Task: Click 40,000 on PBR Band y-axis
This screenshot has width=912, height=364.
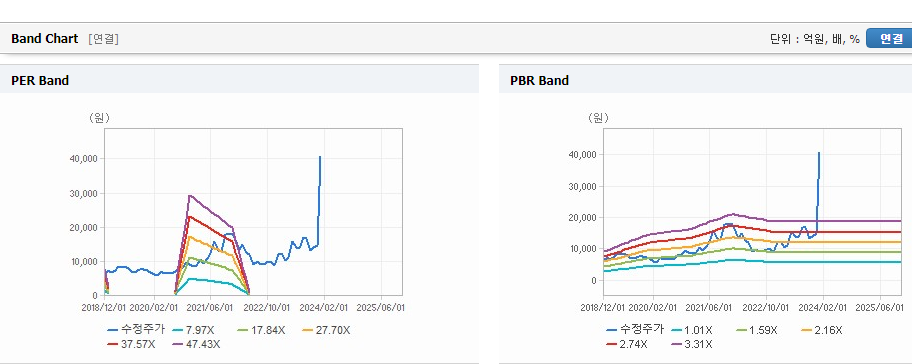Action: 583,155
